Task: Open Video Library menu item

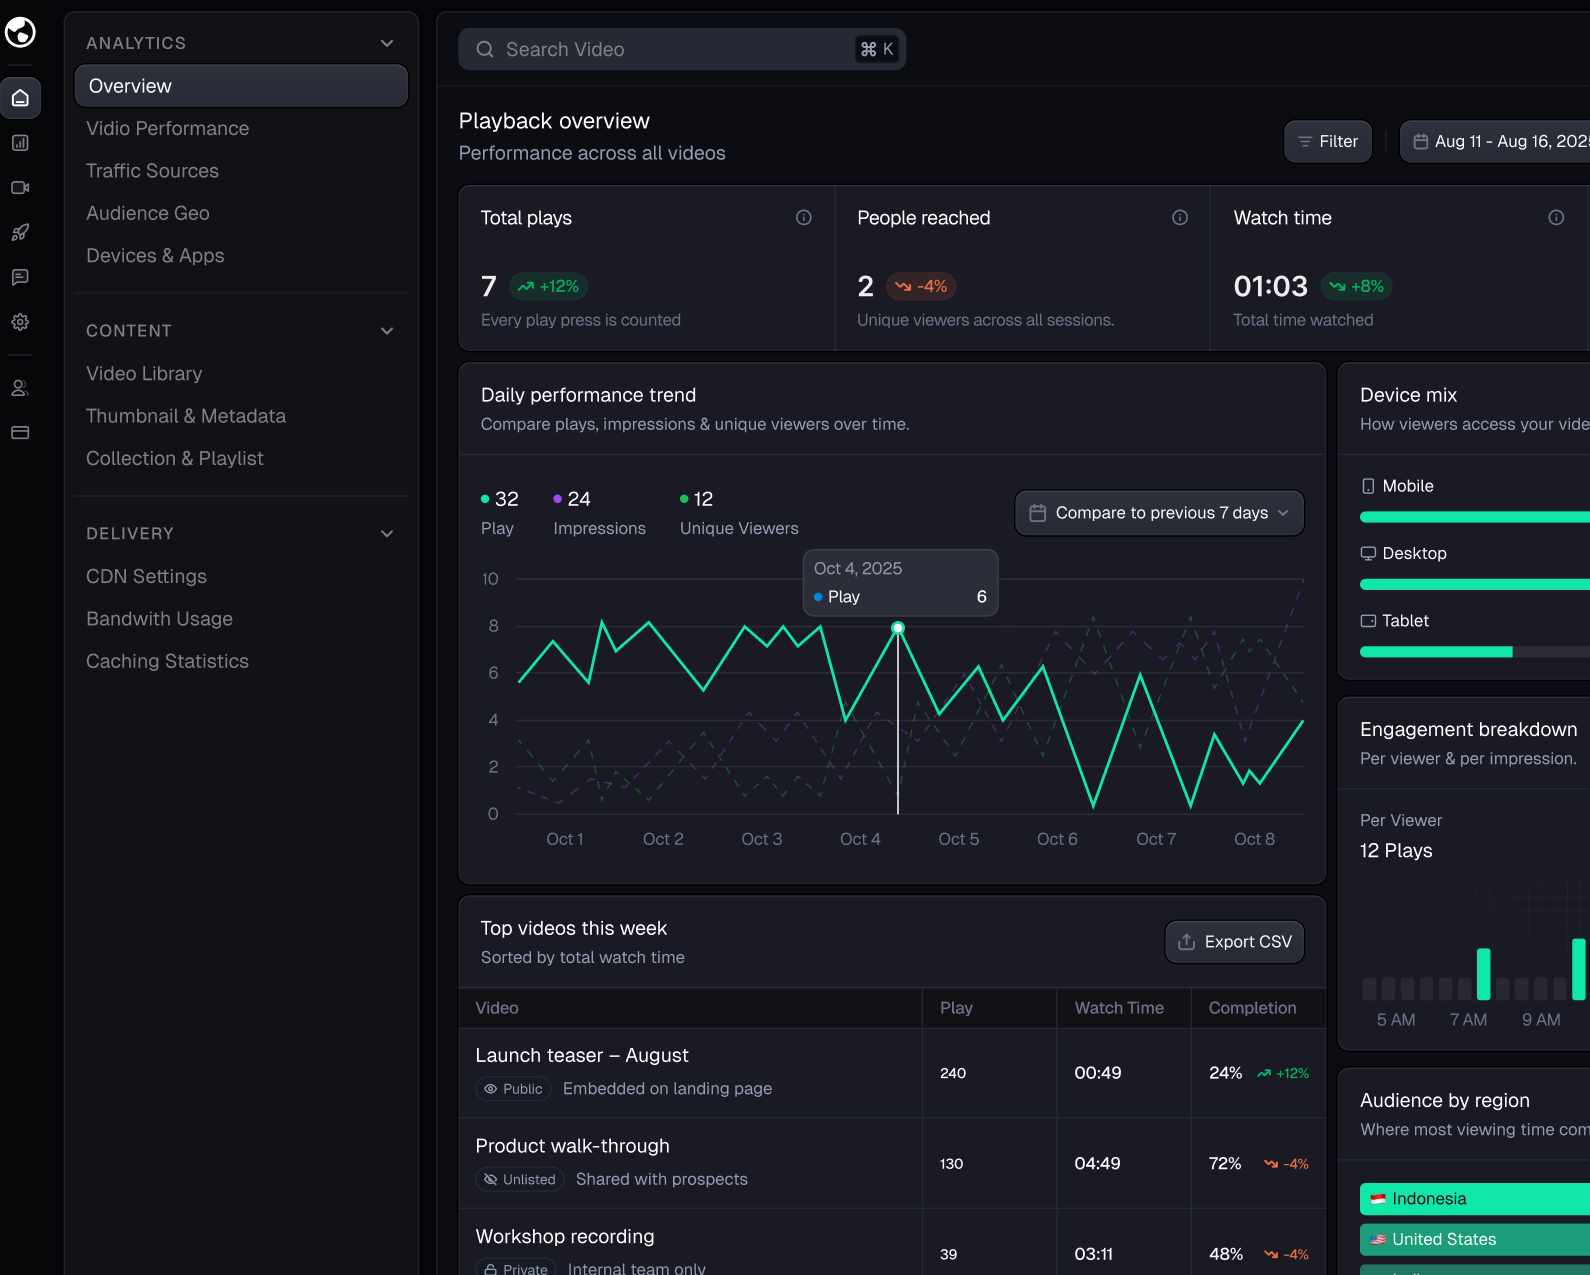Action: [144, 374]
